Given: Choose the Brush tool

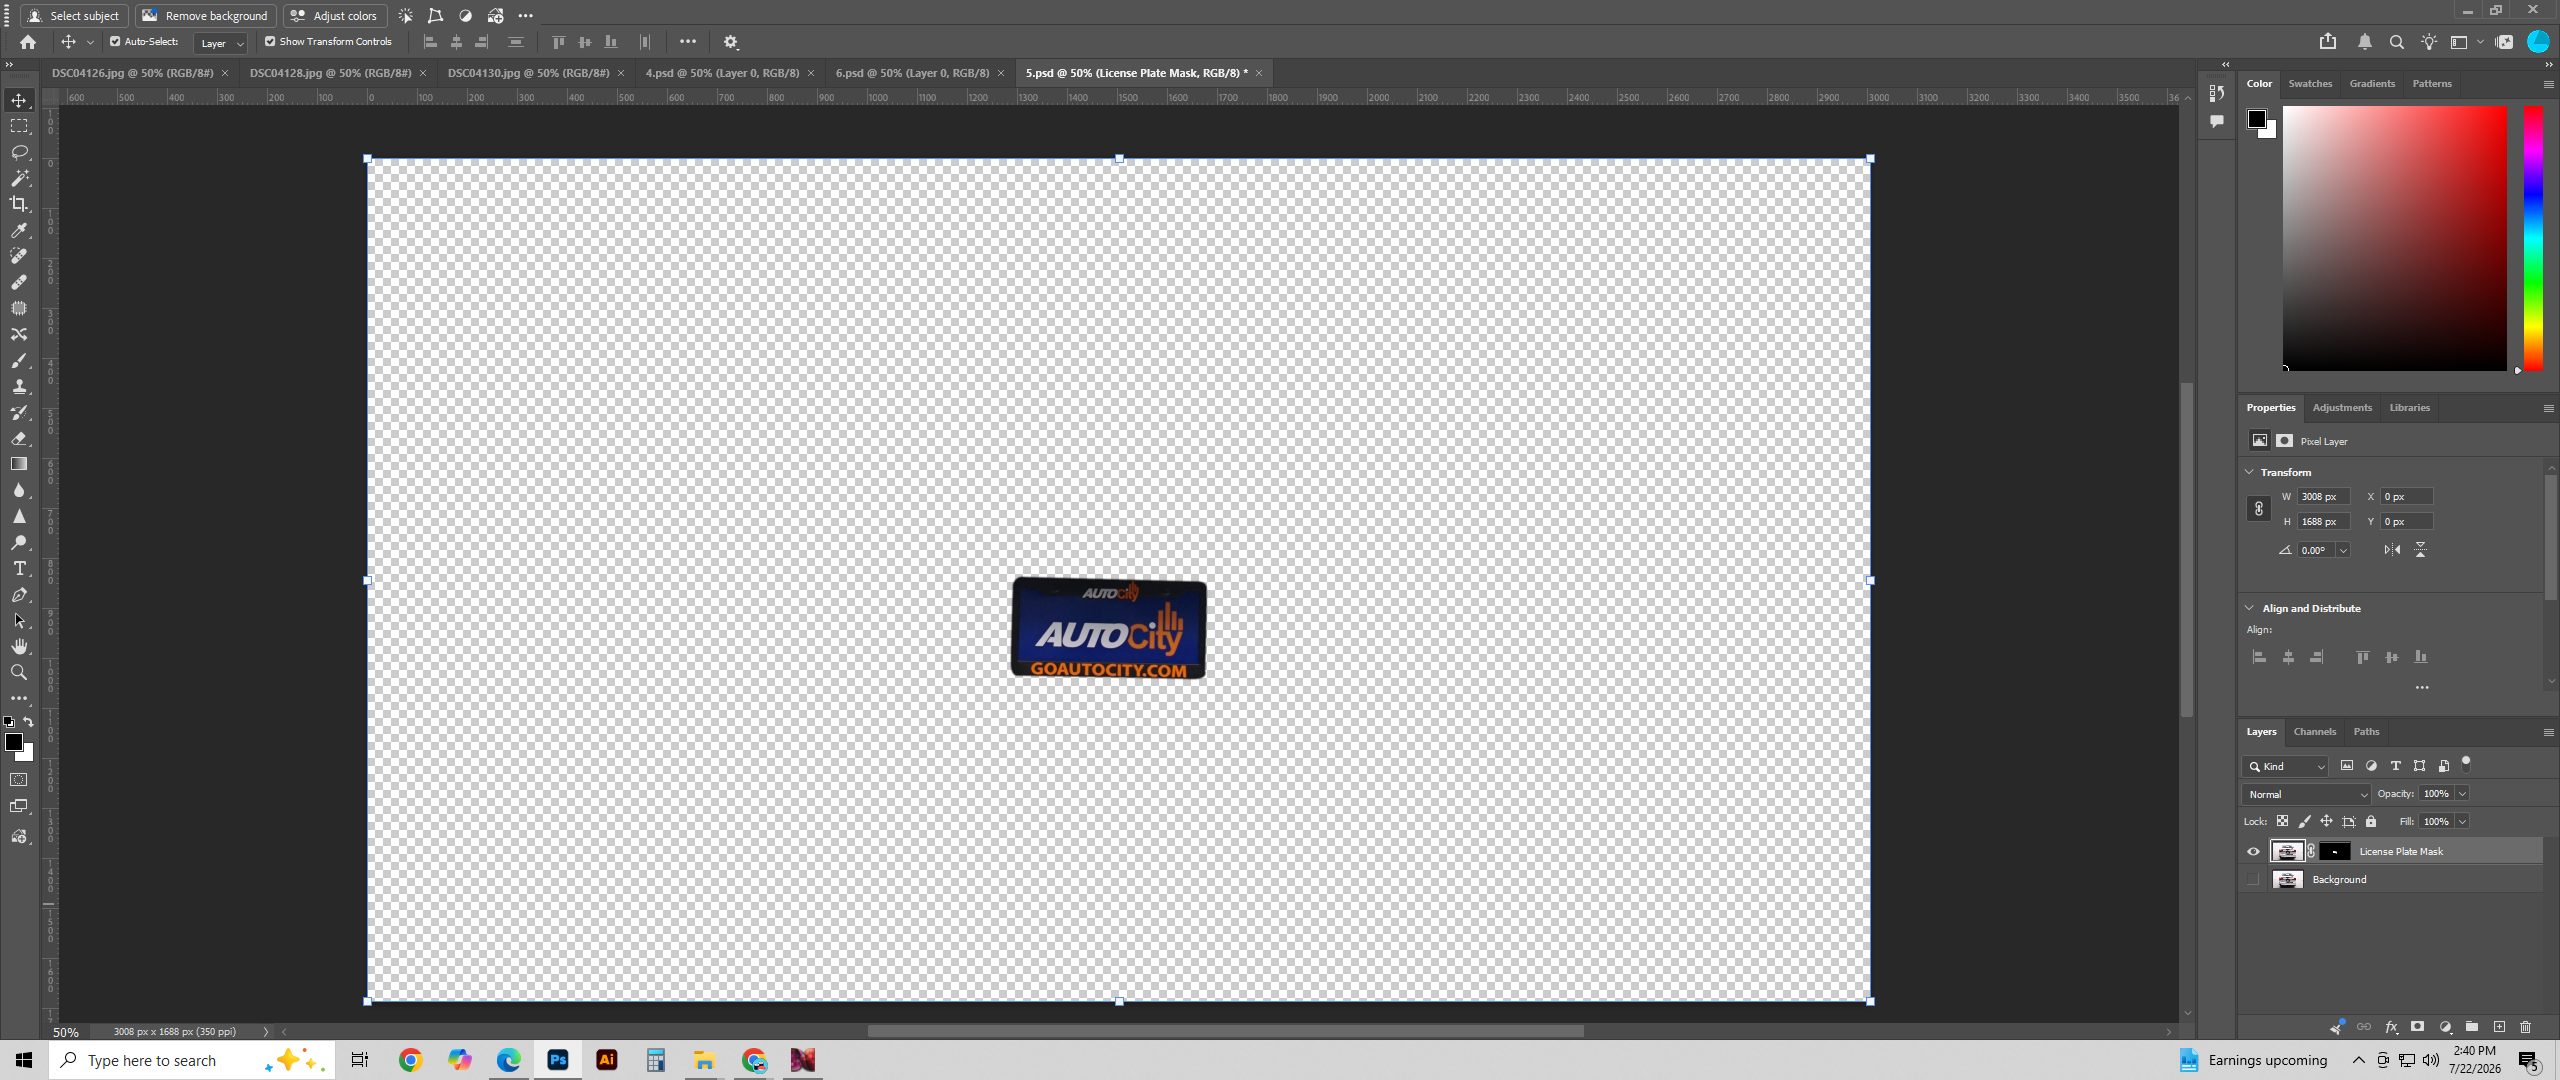Looking at the screenshot, I should click(19, 360).
